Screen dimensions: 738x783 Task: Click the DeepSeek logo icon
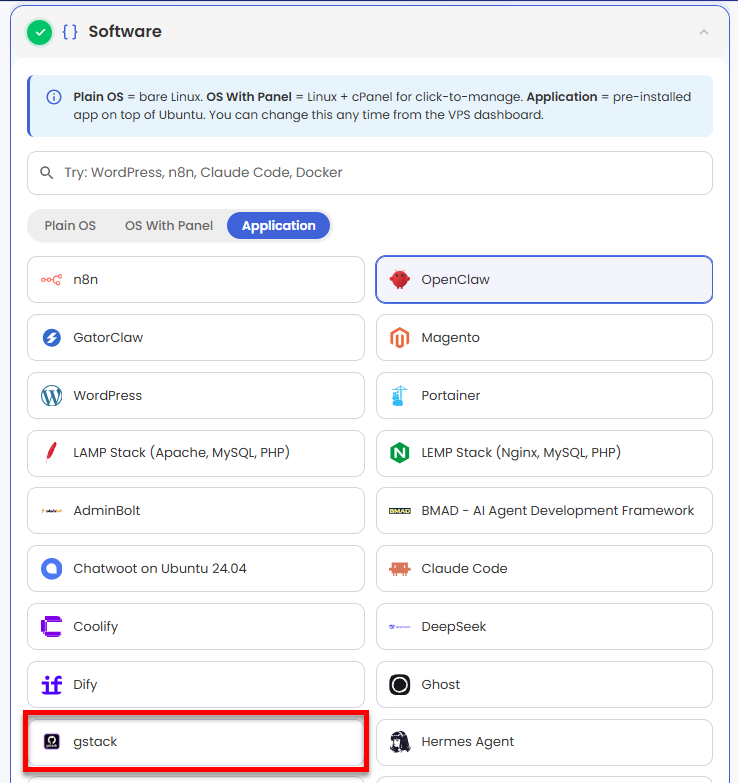[399, 626]
